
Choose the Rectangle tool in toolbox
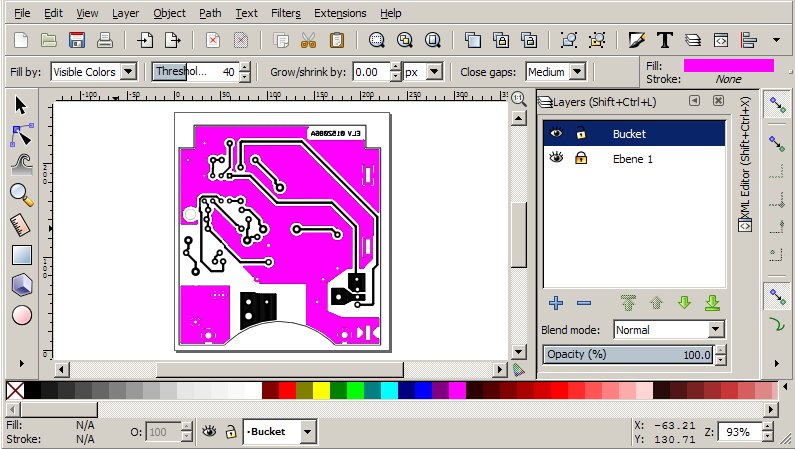[x=21, y=255]
